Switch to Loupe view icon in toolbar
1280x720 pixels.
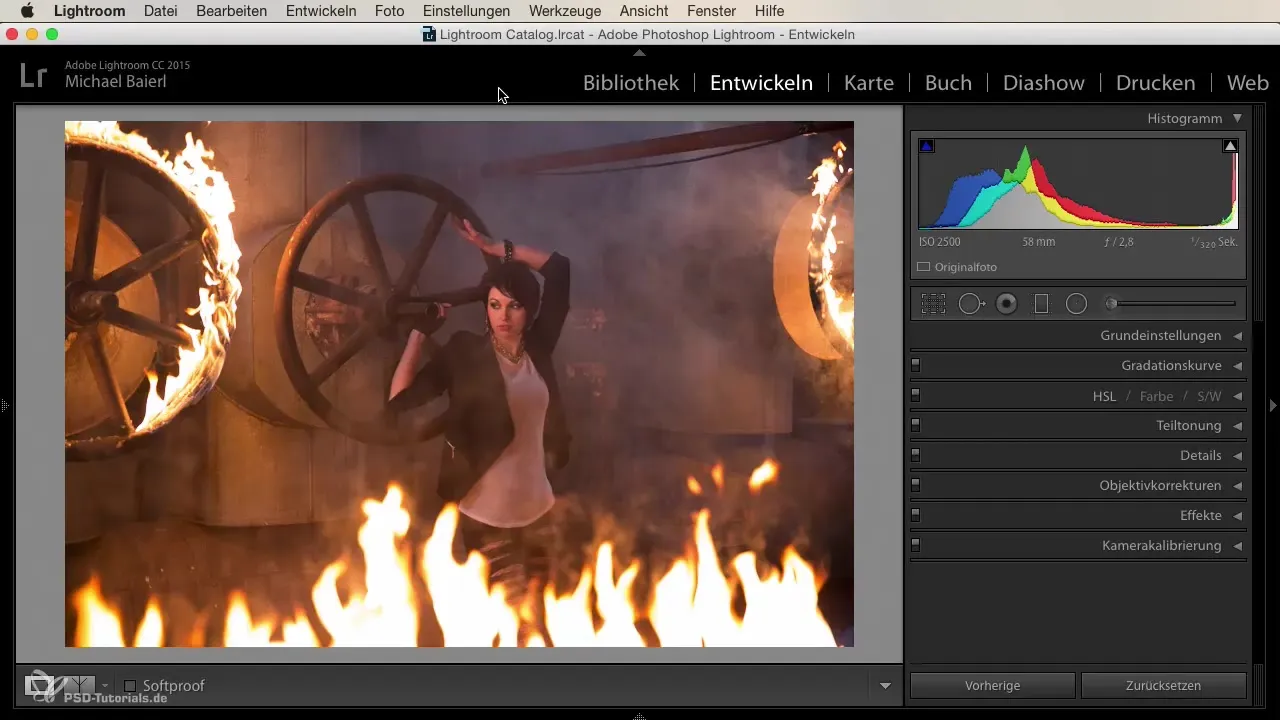click(x=39, y=686)
